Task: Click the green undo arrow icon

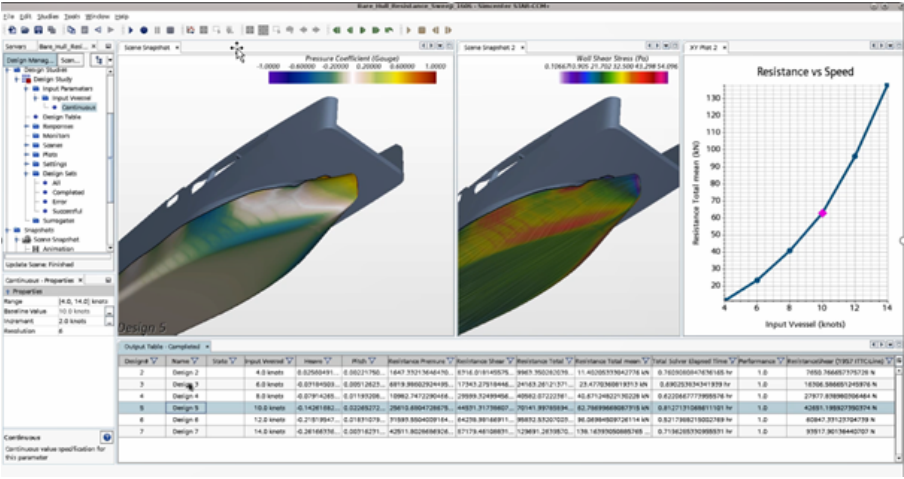Action: 389,30
